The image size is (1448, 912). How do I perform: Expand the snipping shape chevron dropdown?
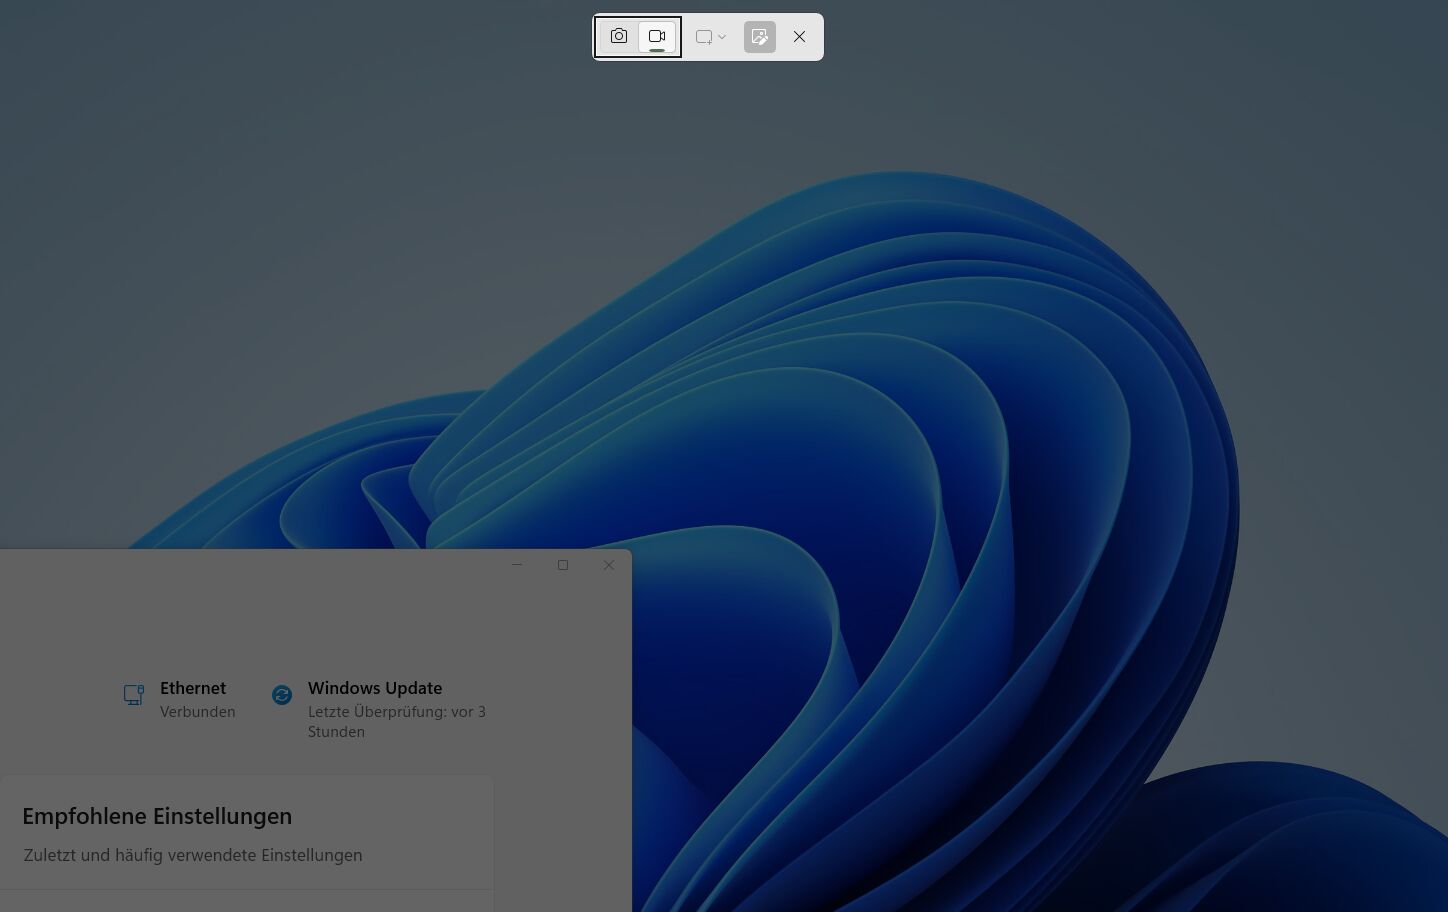[722, 37]
